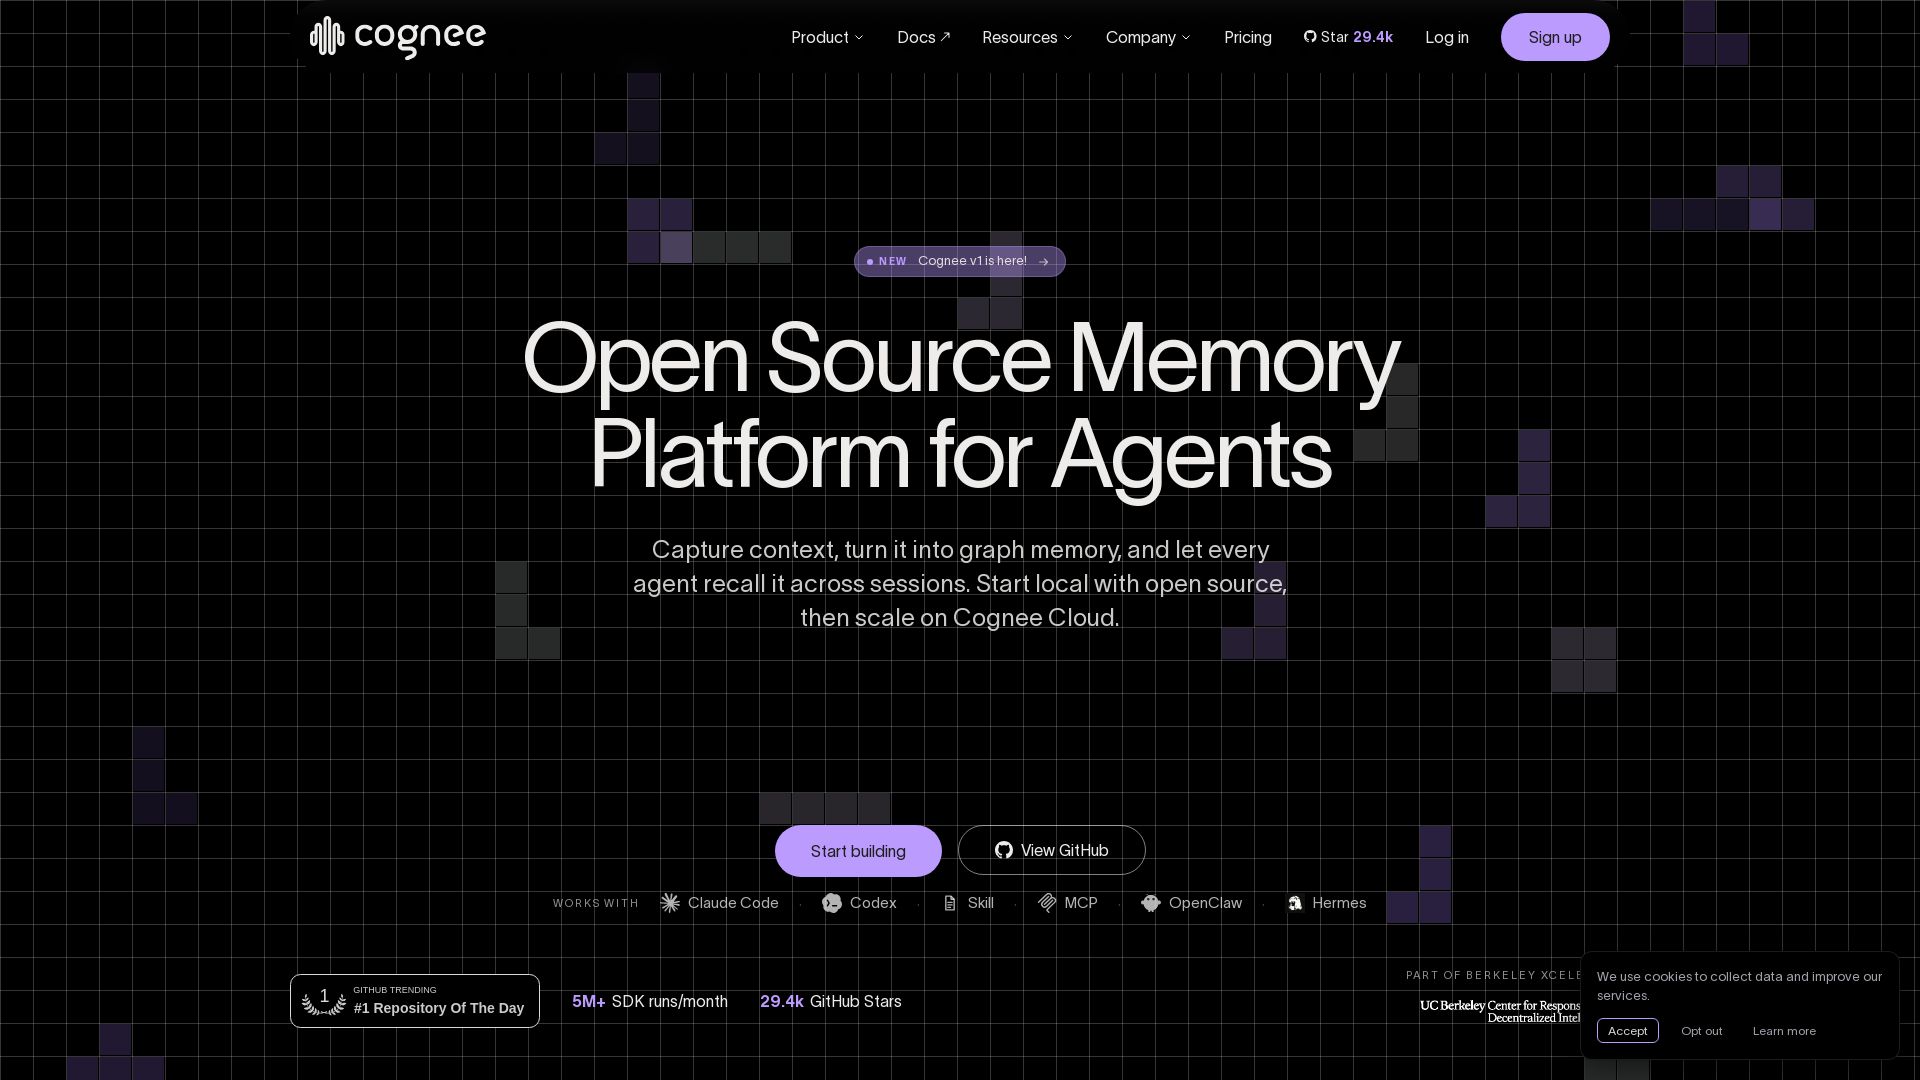The image size is (1920, 1080).
Task: Click the NEW tag in the announcement pill
Action: [x=892, y=262]
